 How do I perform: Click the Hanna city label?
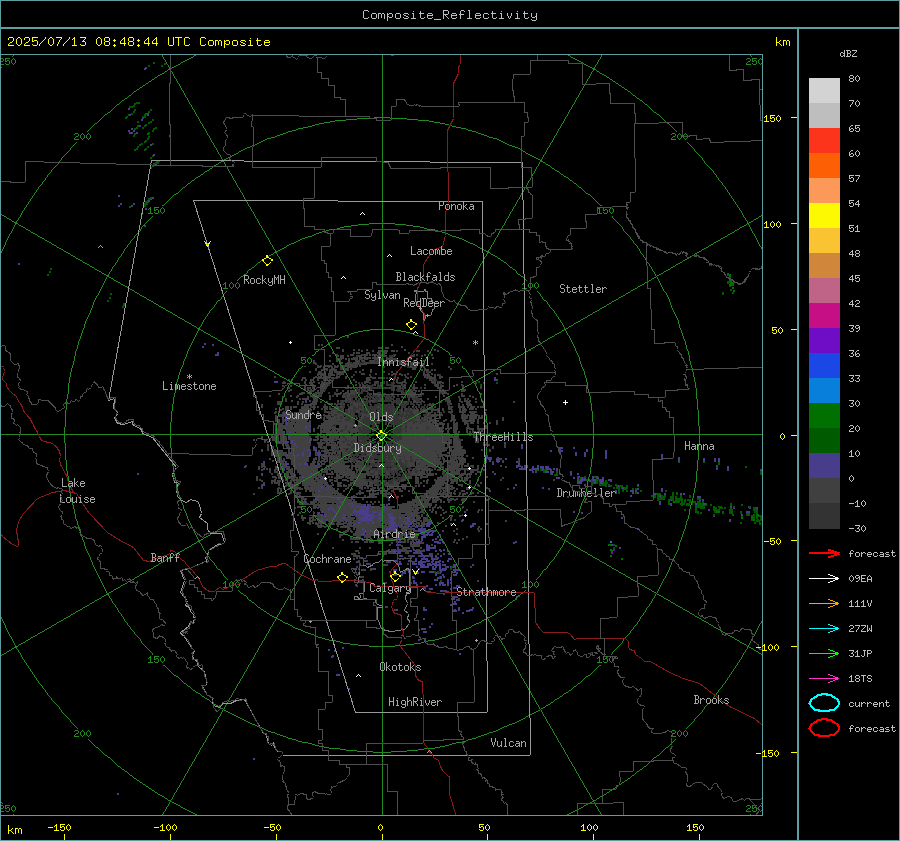(699, 446)
